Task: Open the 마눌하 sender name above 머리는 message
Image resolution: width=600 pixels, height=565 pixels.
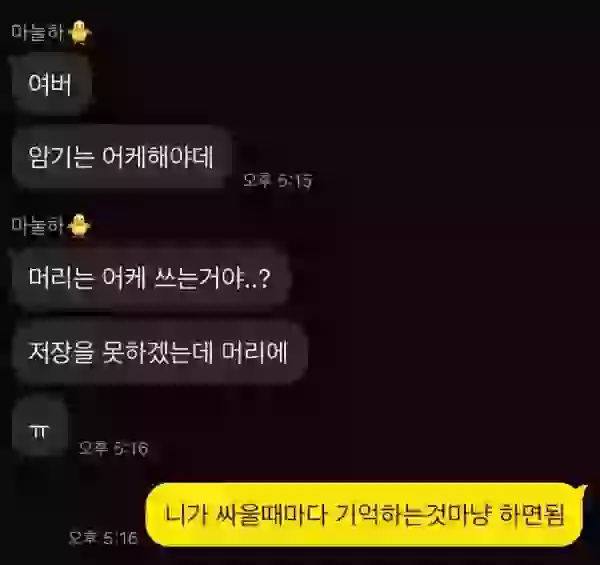Action: point(38,225)
